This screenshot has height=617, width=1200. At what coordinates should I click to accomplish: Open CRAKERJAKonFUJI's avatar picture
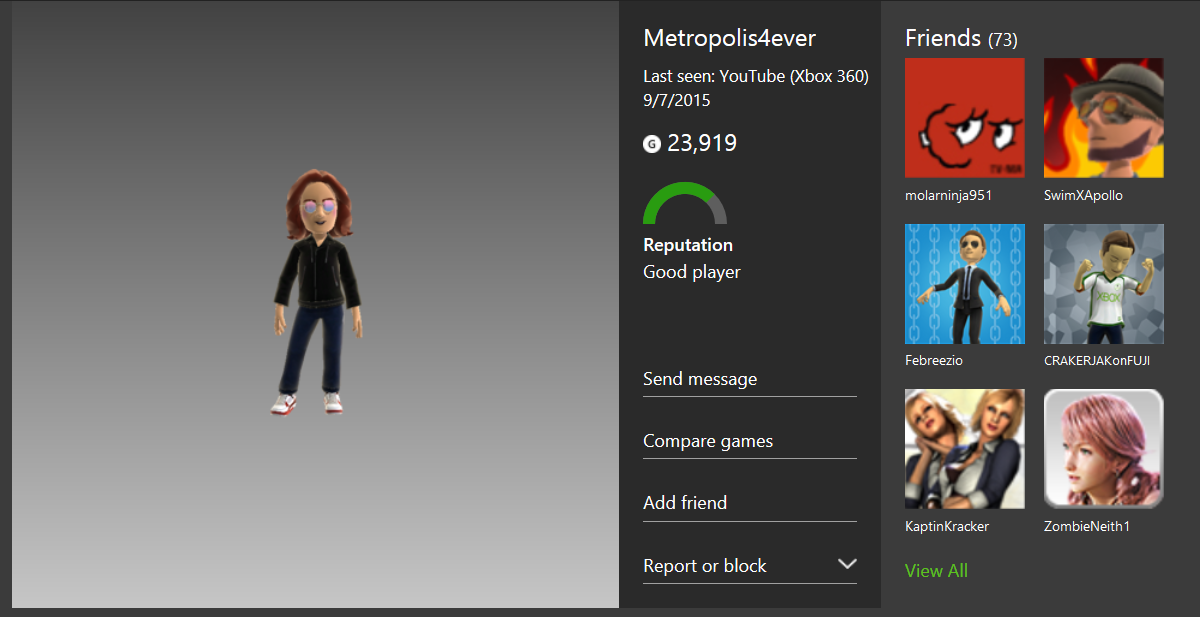click(x=1104, y=284)
